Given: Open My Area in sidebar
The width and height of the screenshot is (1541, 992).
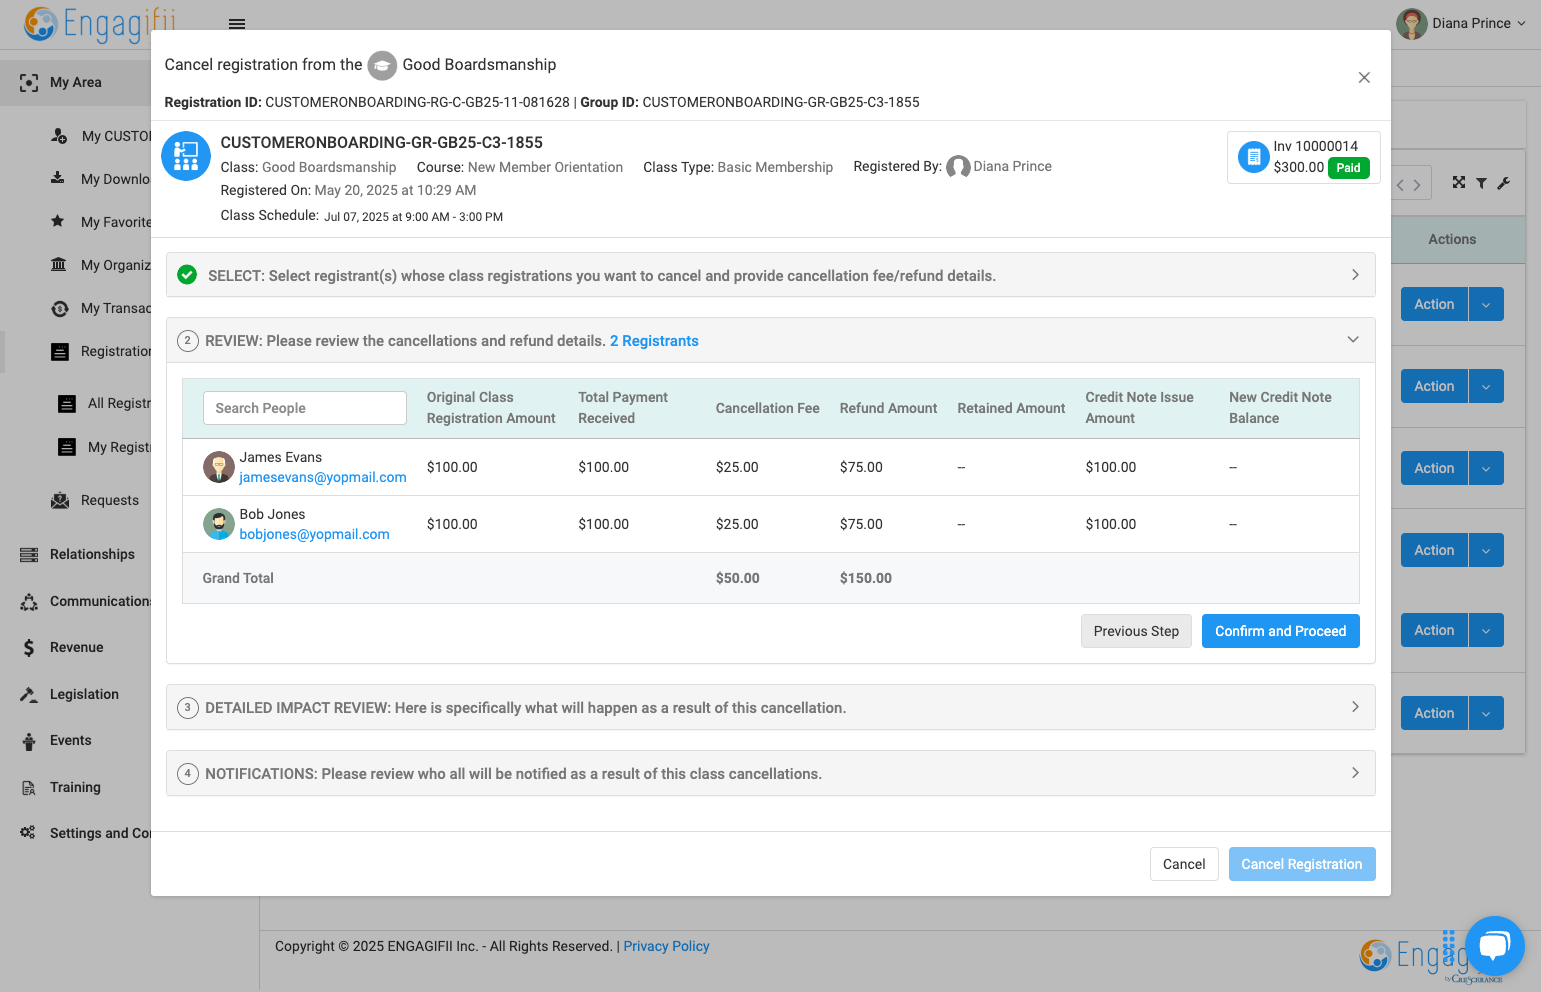Looking at the screenshot, I should (x=76, y=83).
